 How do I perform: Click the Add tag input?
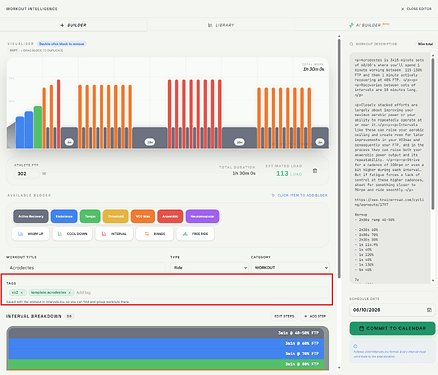(84, 293)
